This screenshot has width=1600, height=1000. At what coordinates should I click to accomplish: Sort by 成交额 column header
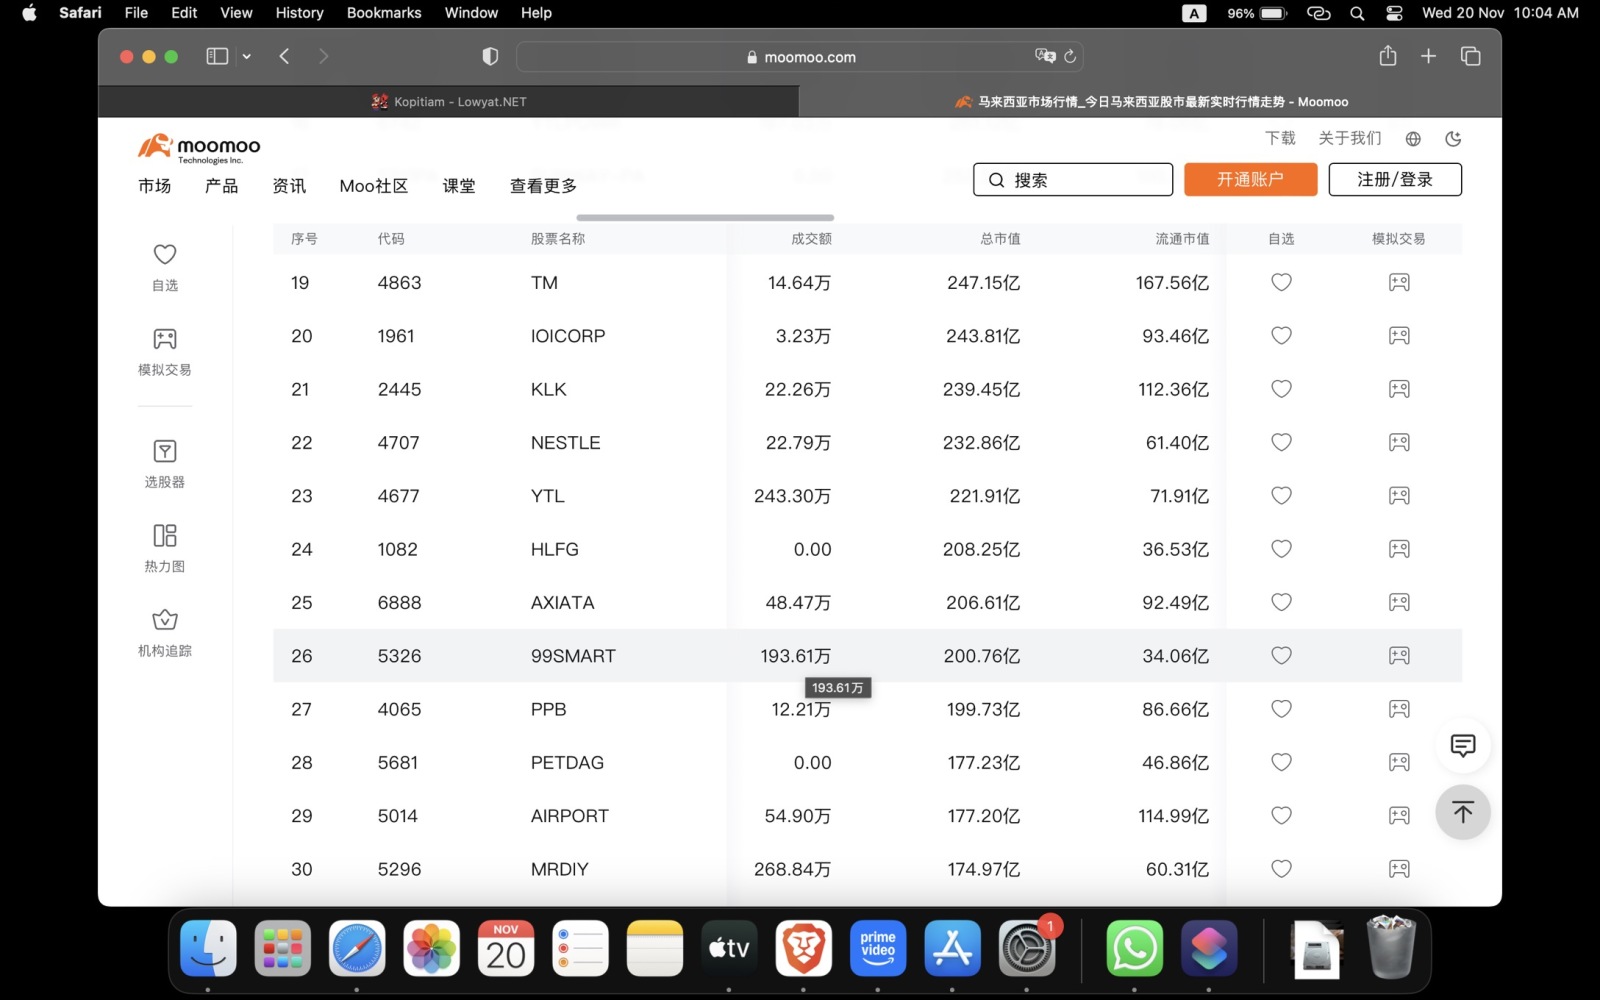[811, 239]
